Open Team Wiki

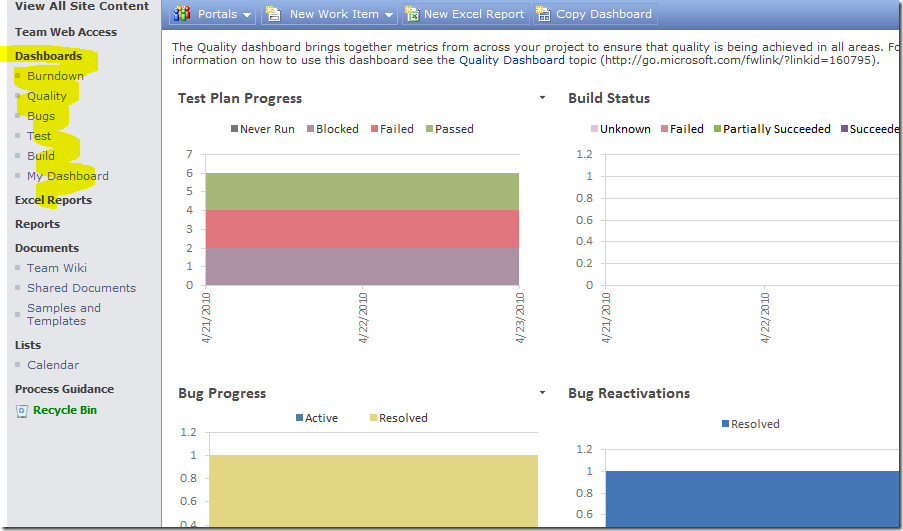(56, 268)
